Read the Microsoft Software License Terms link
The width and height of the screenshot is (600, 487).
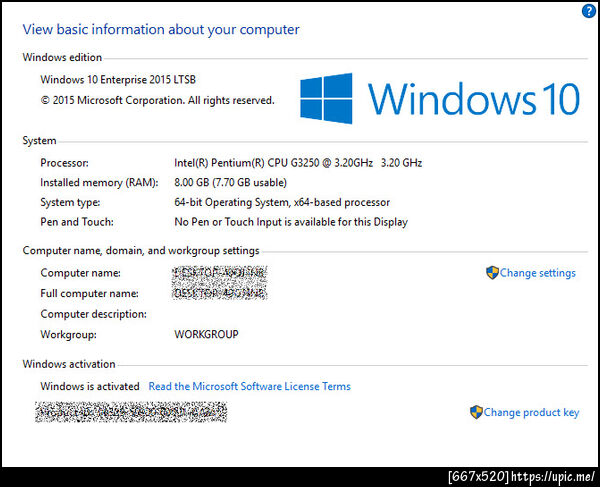249,386
